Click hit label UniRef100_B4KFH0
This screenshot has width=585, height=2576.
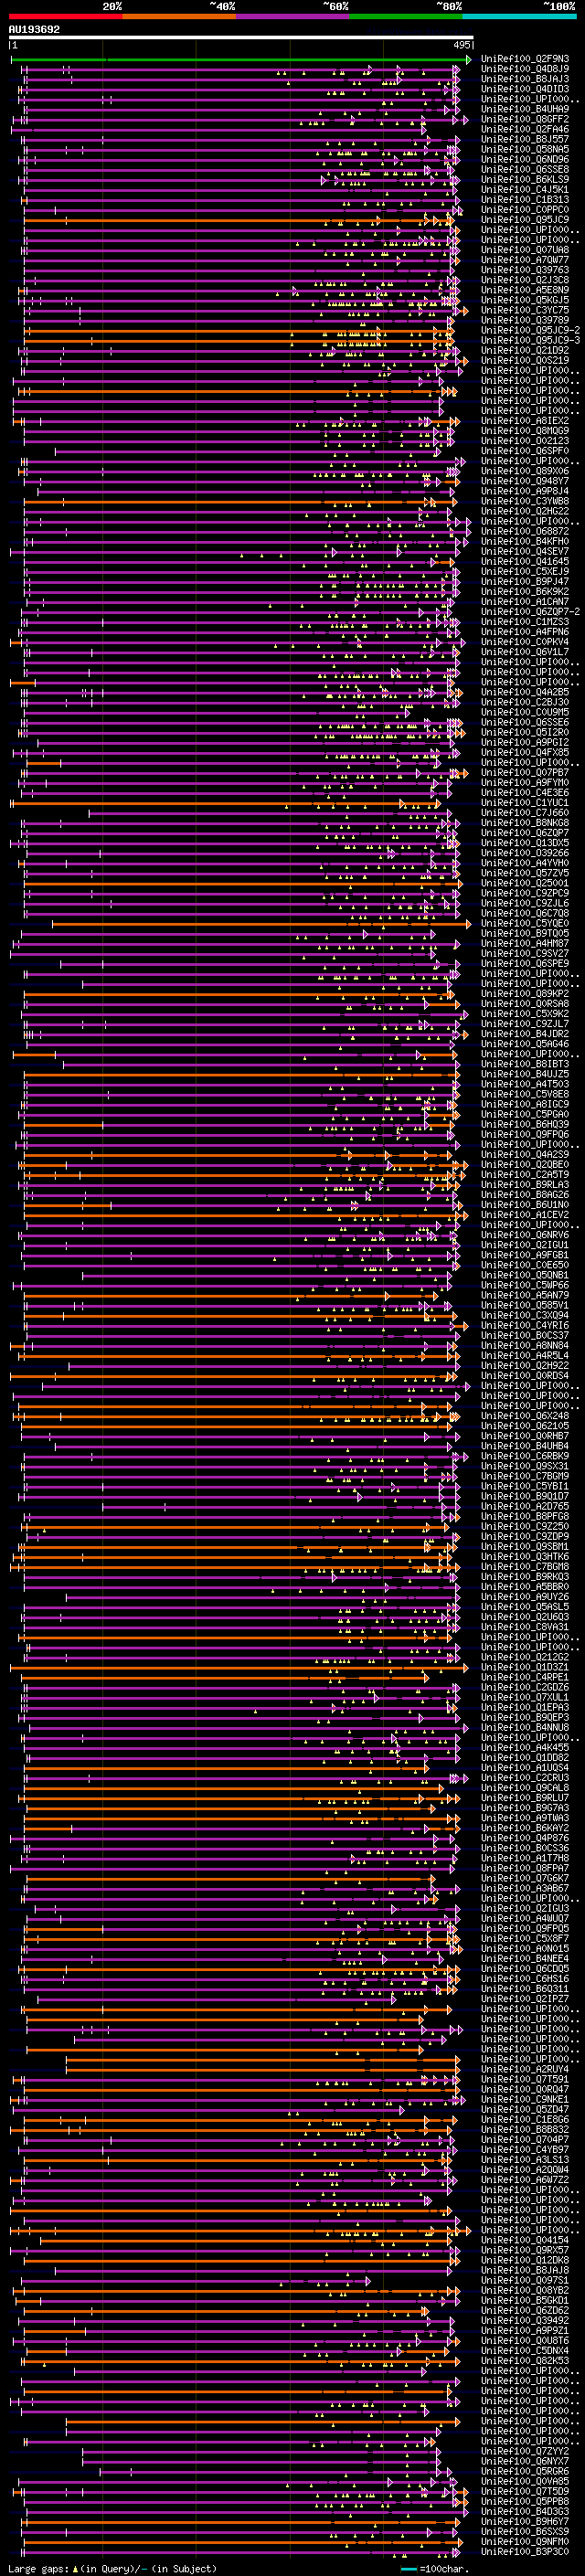(525, 541)
